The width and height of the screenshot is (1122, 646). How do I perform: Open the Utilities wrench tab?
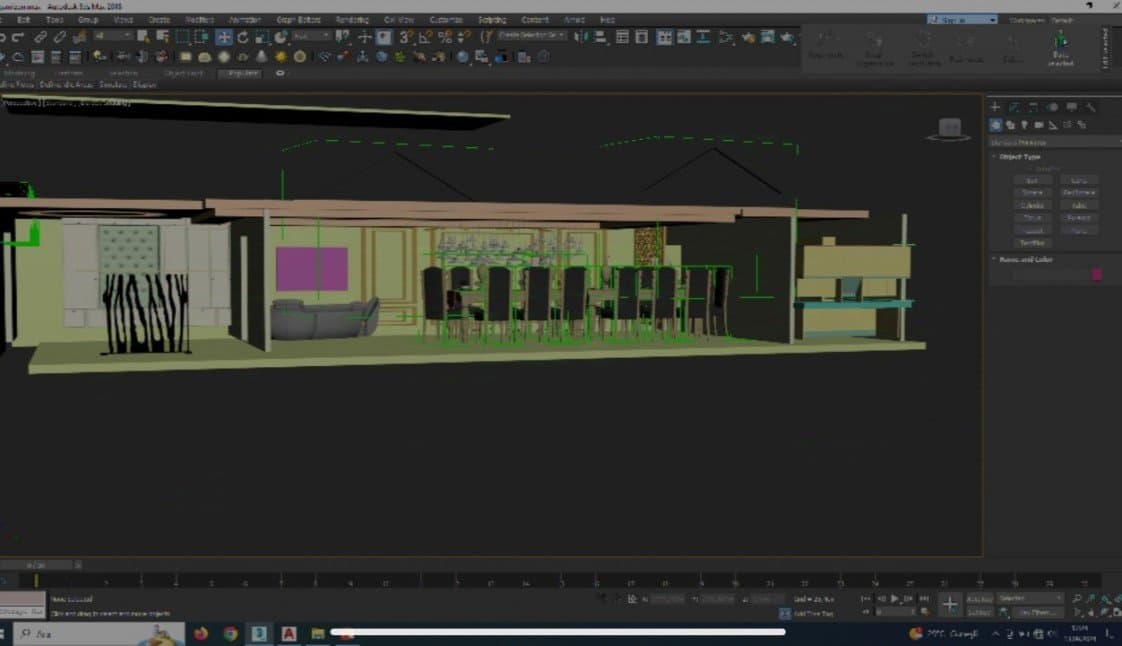point(1091,107)
